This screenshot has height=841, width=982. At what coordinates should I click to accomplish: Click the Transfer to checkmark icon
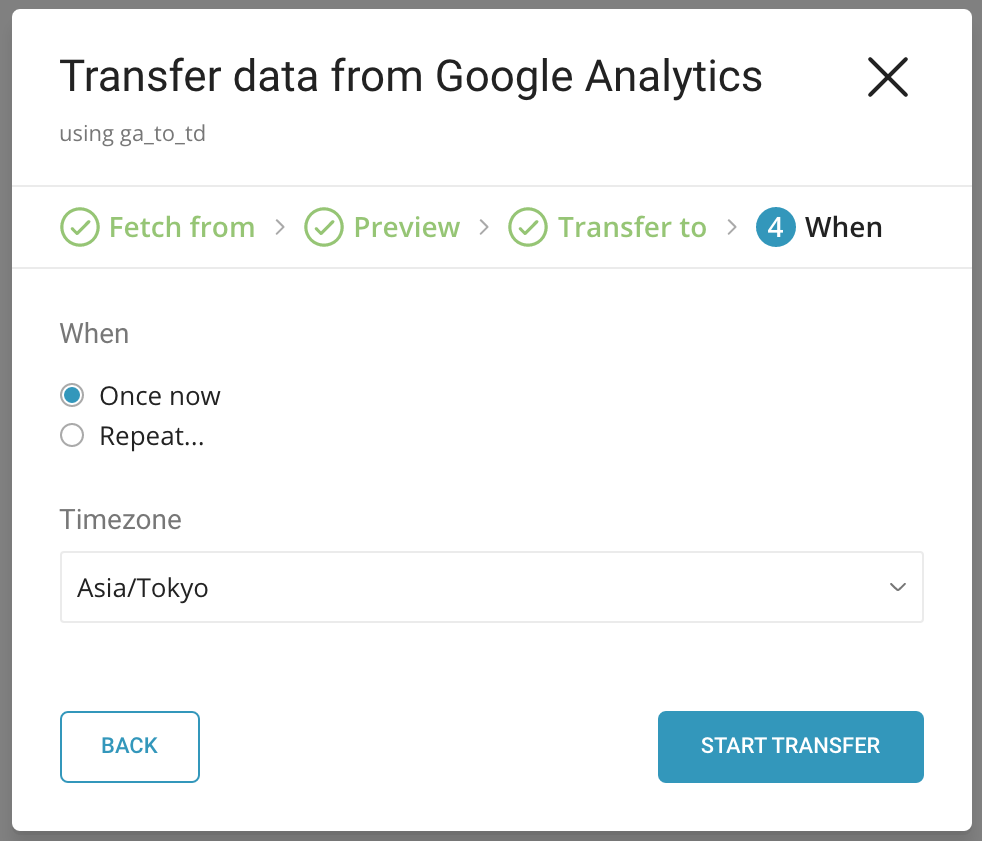click(x=528, y=228)
